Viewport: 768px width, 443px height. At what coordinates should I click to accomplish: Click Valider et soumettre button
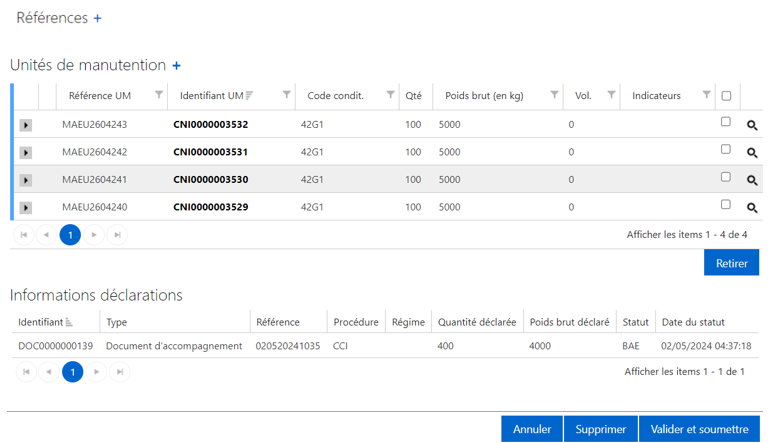click(699, 429)
